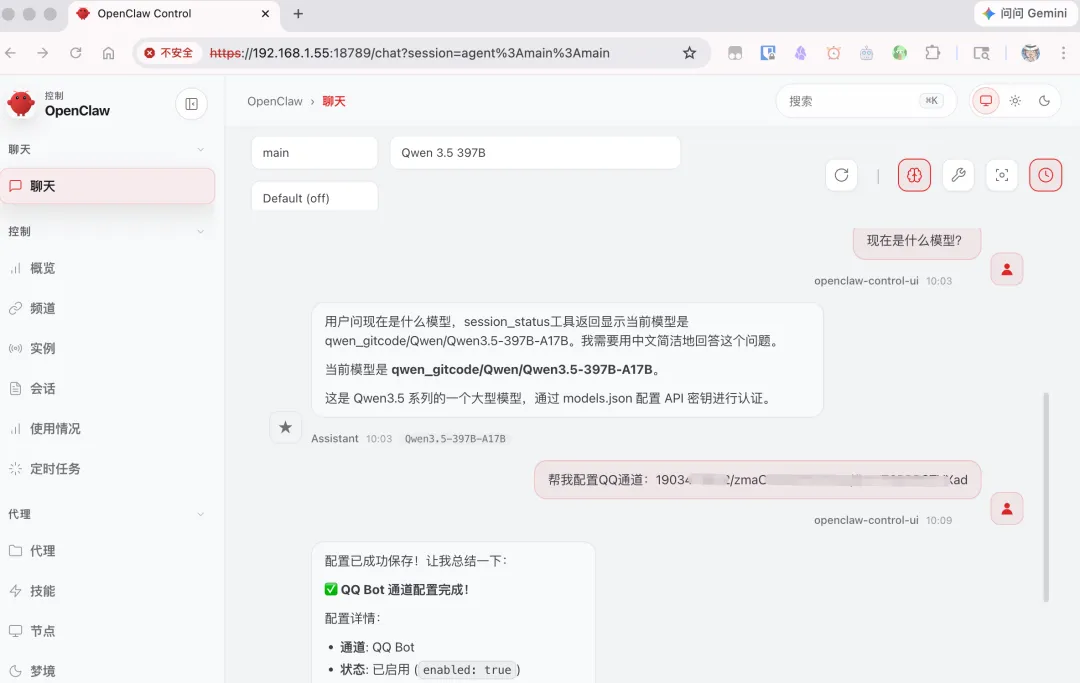This screenshot has height=683, width=1080.
Task: Open the Default (off) dropdown
Action: pyautogui.click(x=315, y=198)
